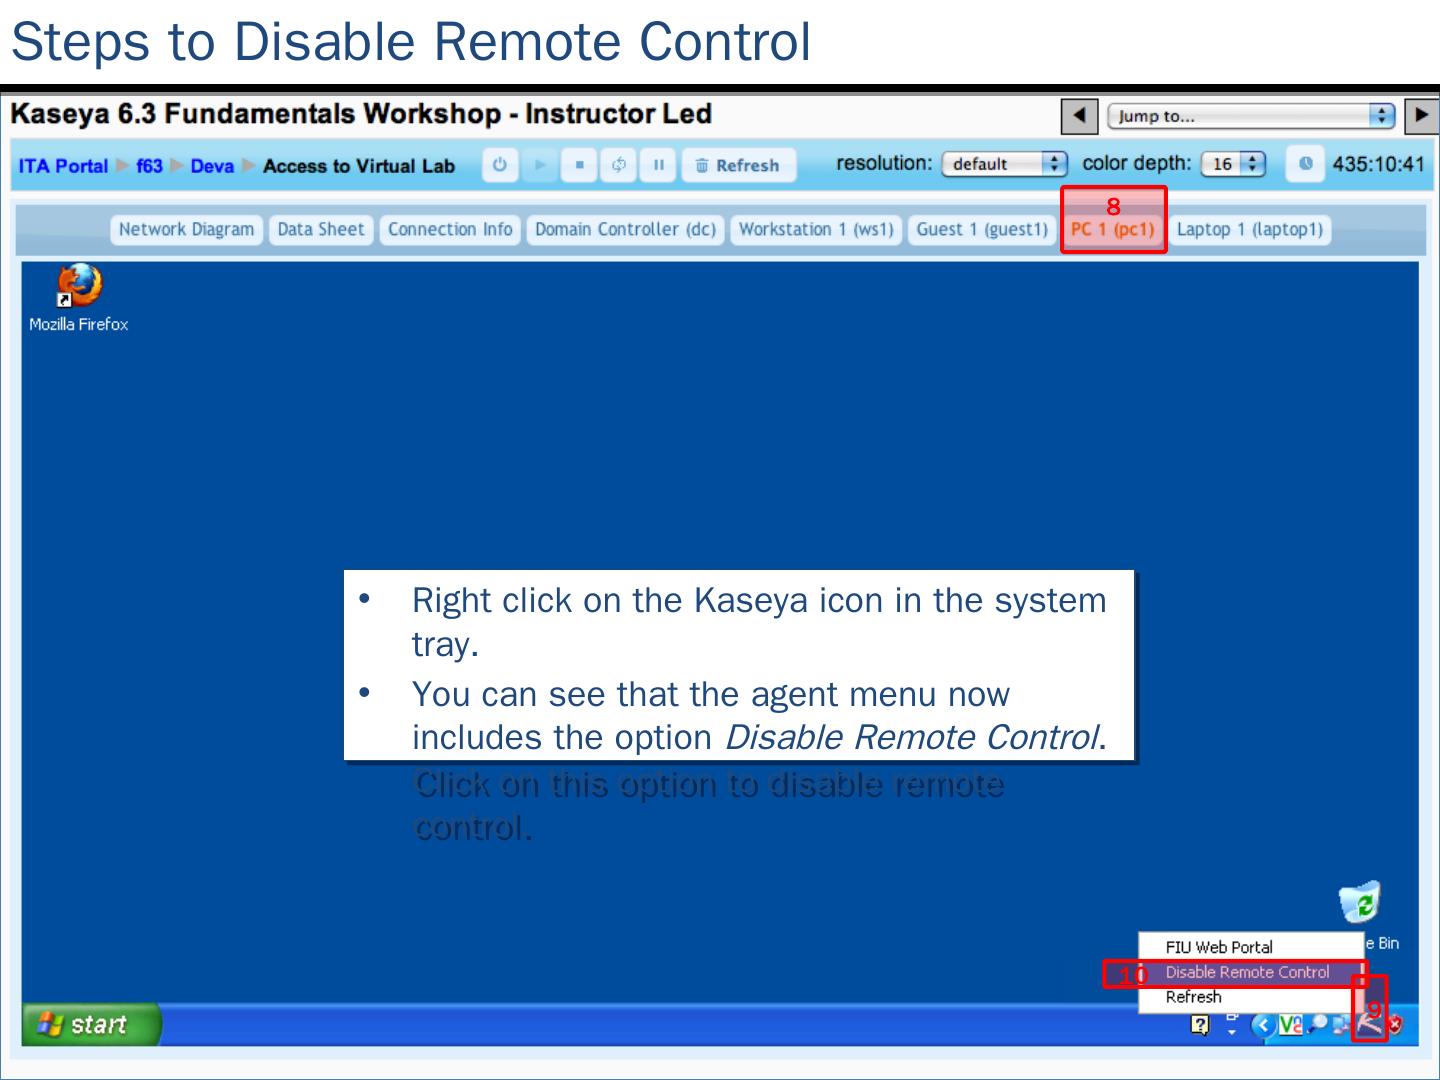Switch to the Data Sheet tab
1440x1080 pixels.
[x=321, y=230]
